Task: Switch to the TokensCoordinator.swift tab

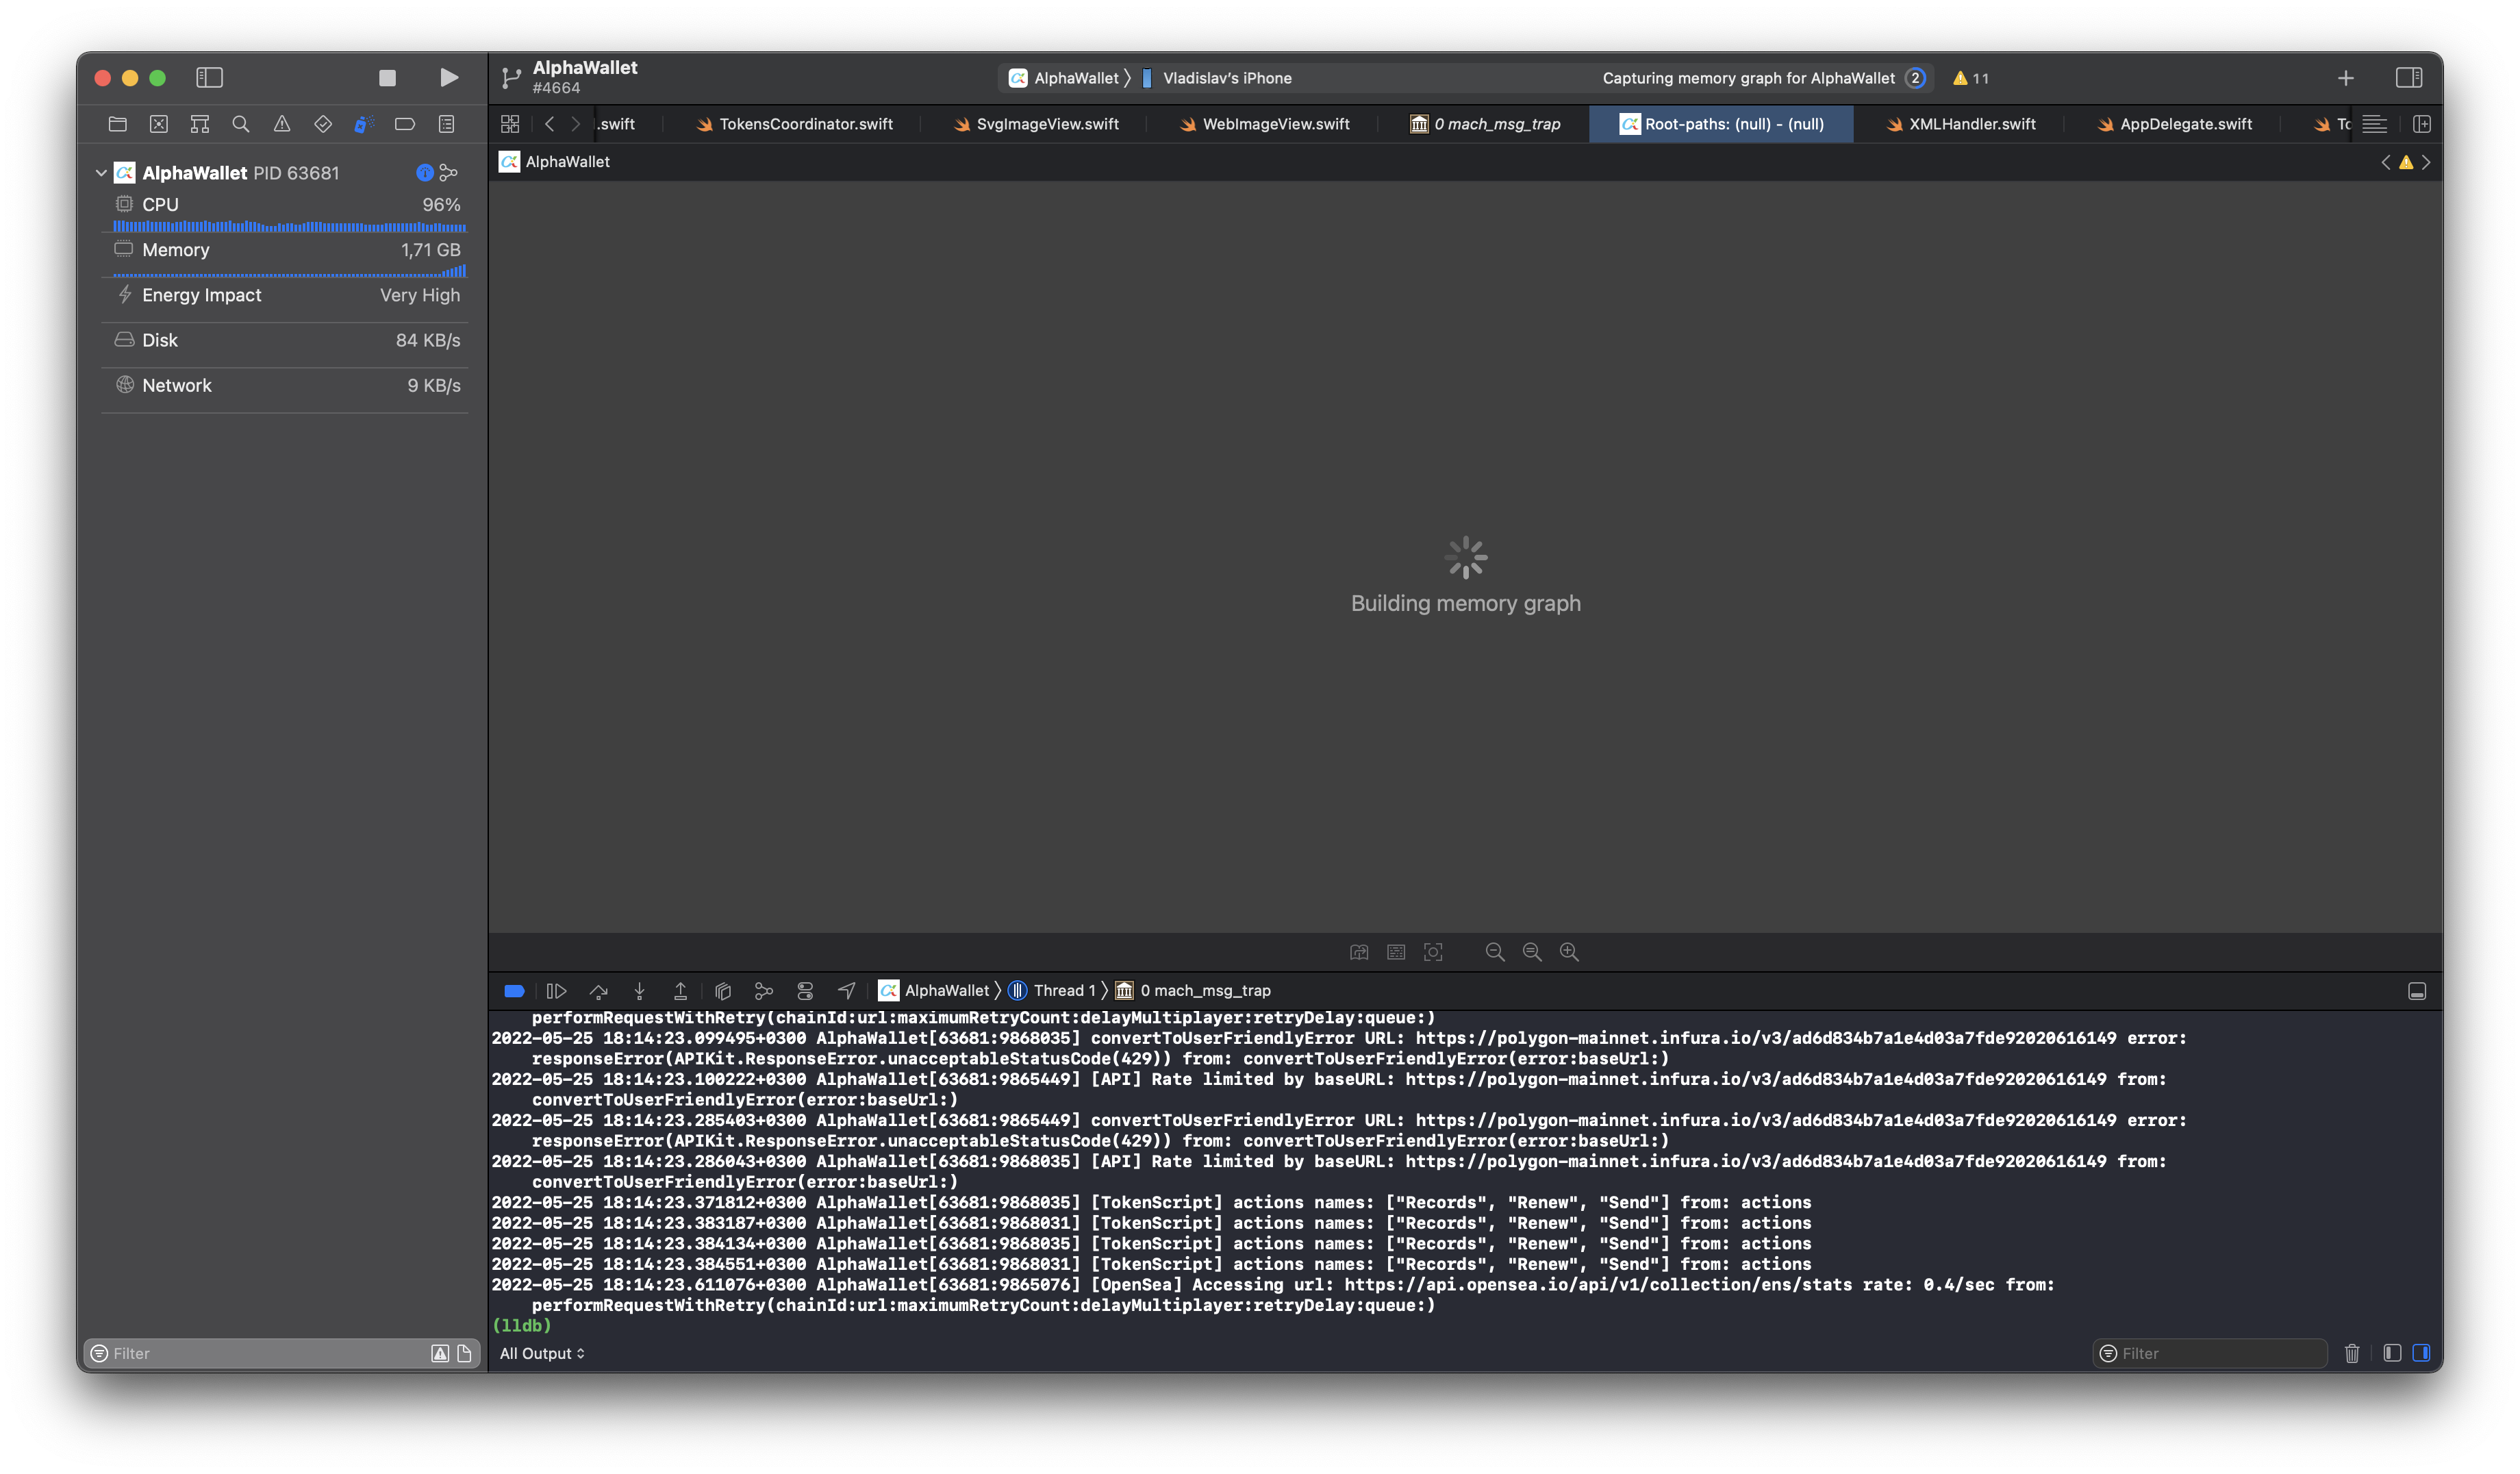Action: (x=805, y=124)
